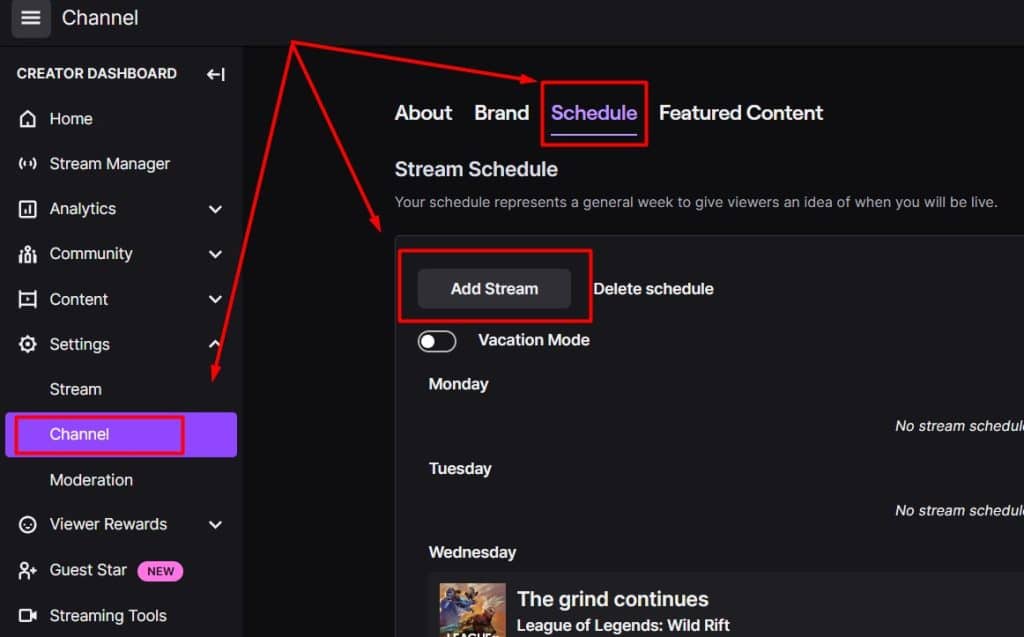Open Stream Manager from sidebar
This screenshot has width=1024, height=637.
(29, 163)
